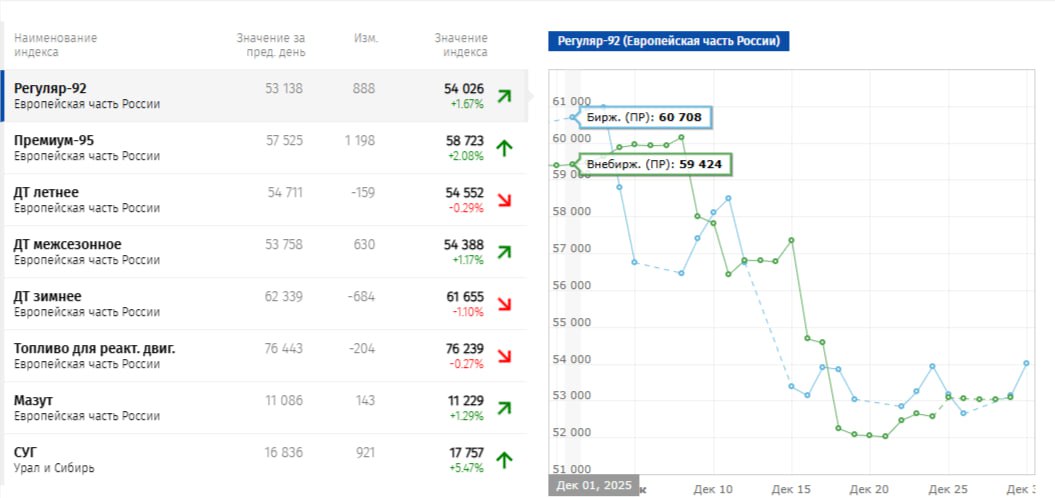1055x498 pixels.
Task: Click red arrow for Топливо для реакт. двиг.
Action: point(504,356)
